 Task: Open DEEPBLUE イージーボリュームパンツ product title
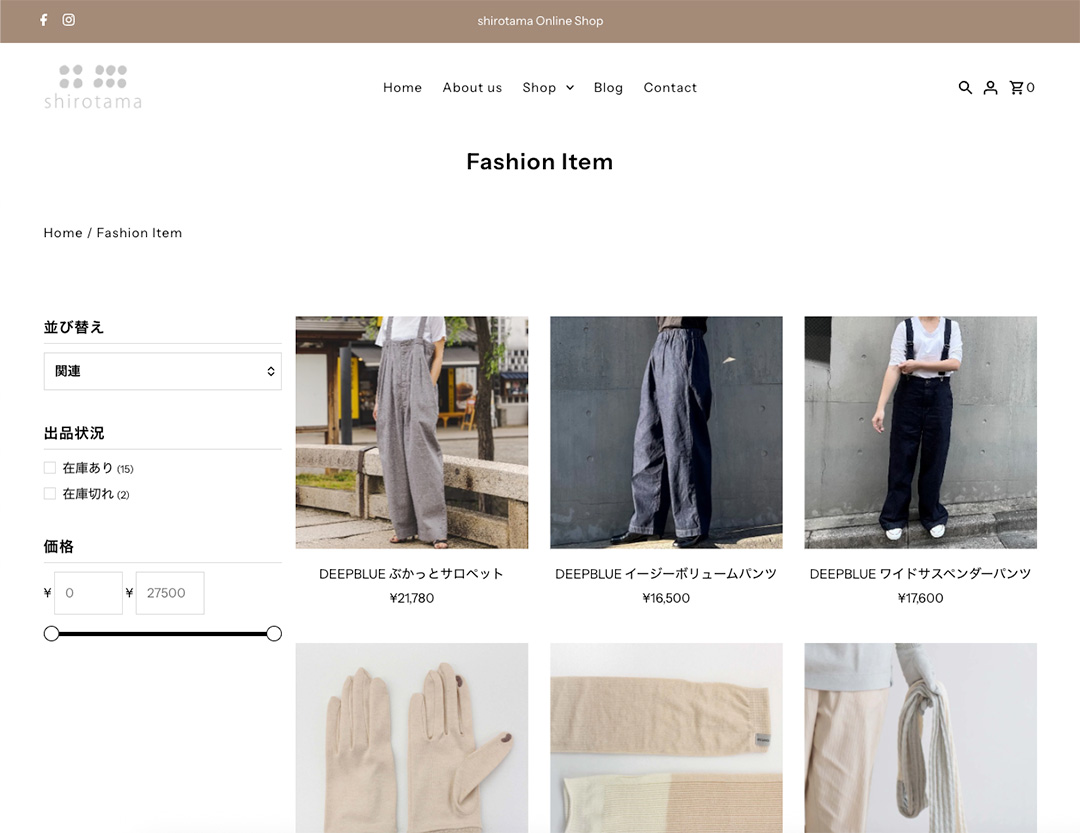click(666, 574)
